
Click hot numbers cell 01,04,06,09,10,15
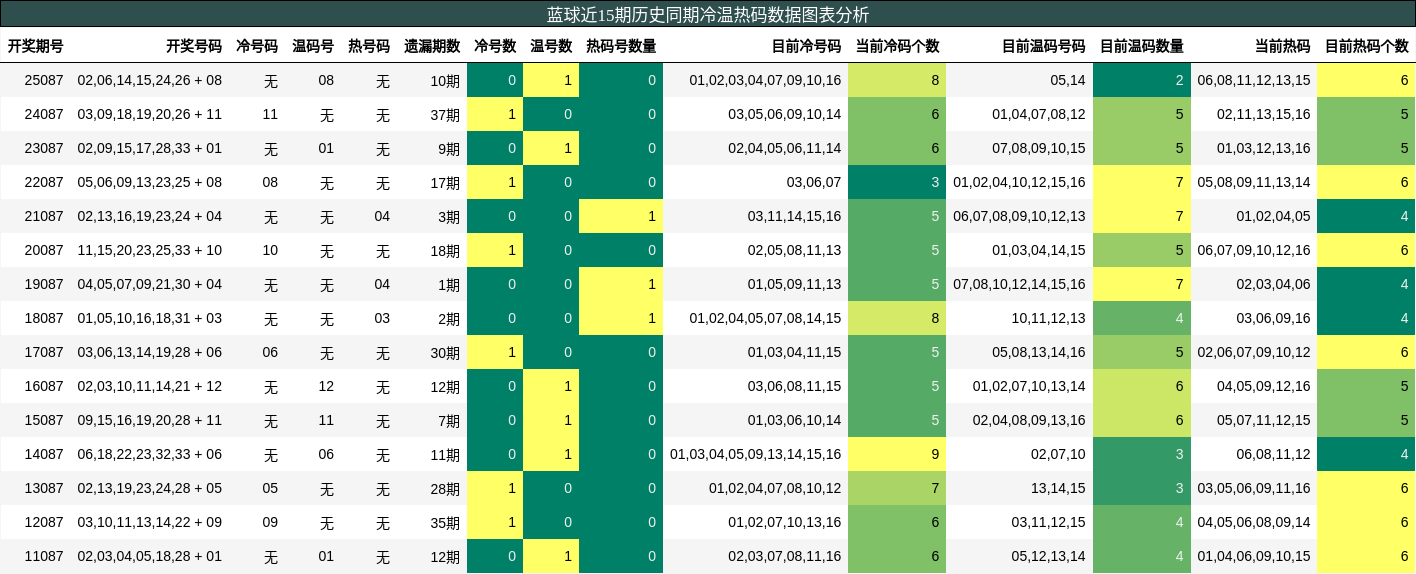click(x=1254, y=556)
